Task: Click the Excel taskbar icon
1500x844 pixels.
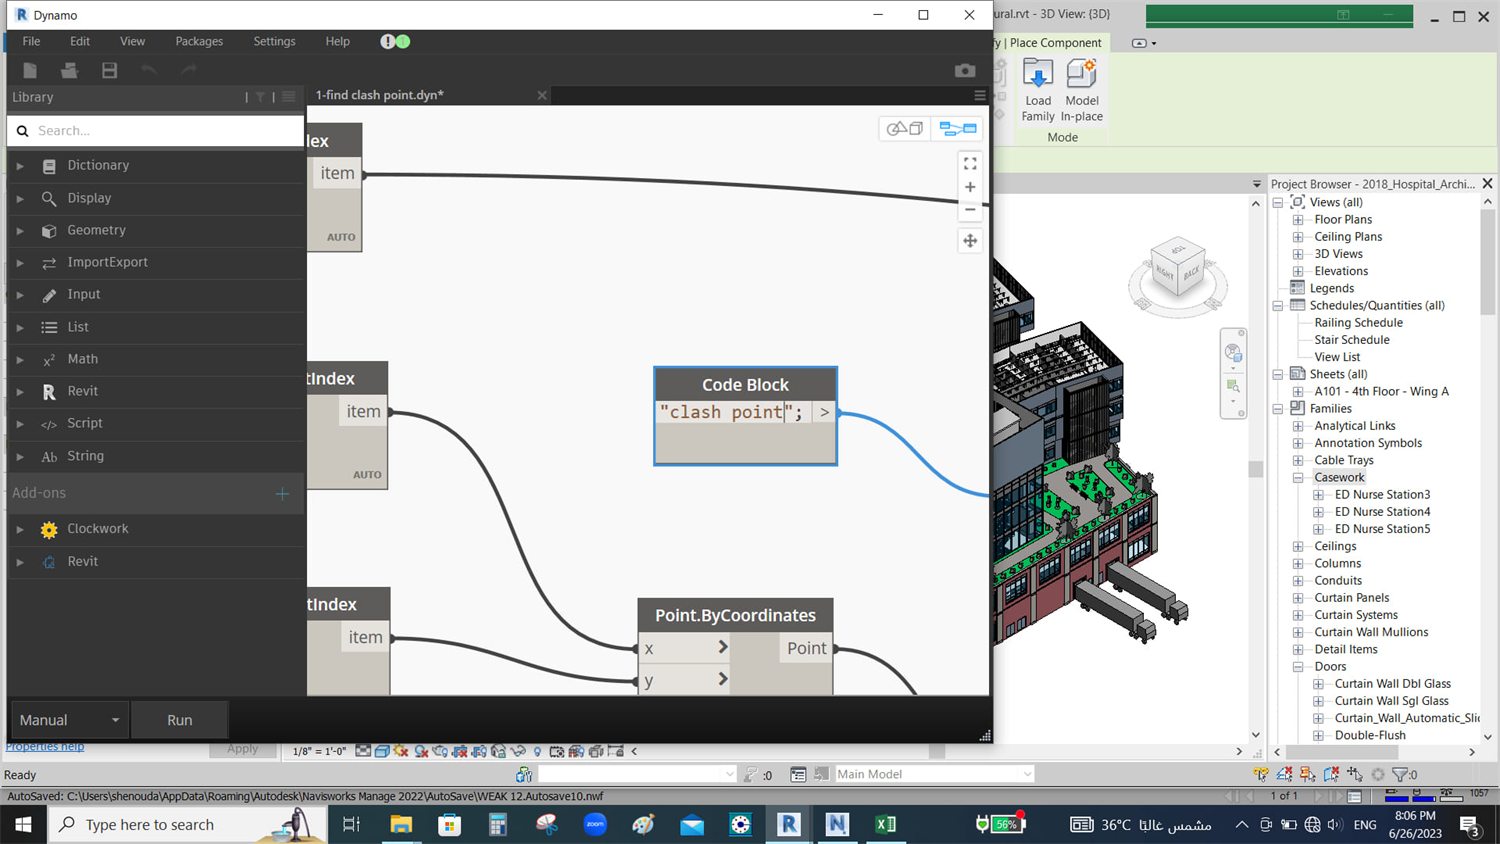Action: click(885, 824)
